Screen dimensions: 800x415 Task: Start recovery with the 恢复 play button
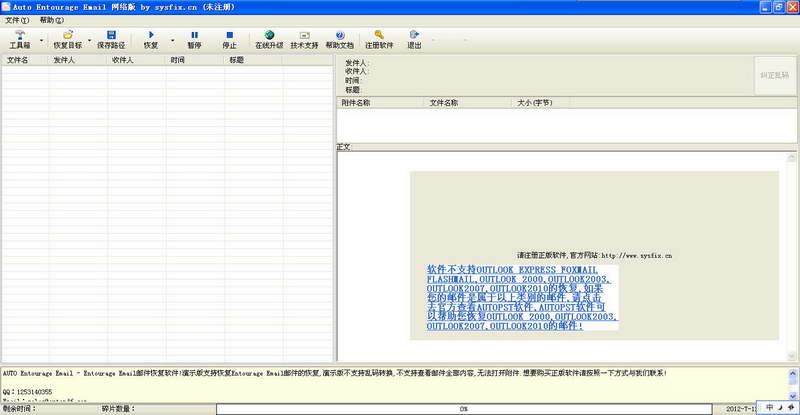coord(151,39)
